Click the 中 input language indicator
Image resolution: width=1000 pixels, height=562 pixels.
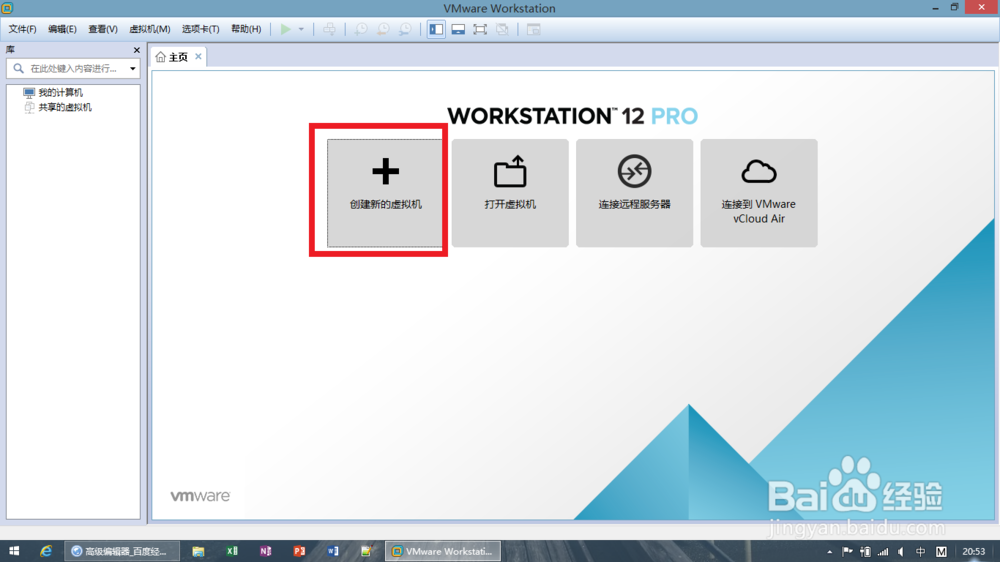(x=920, y=552)
